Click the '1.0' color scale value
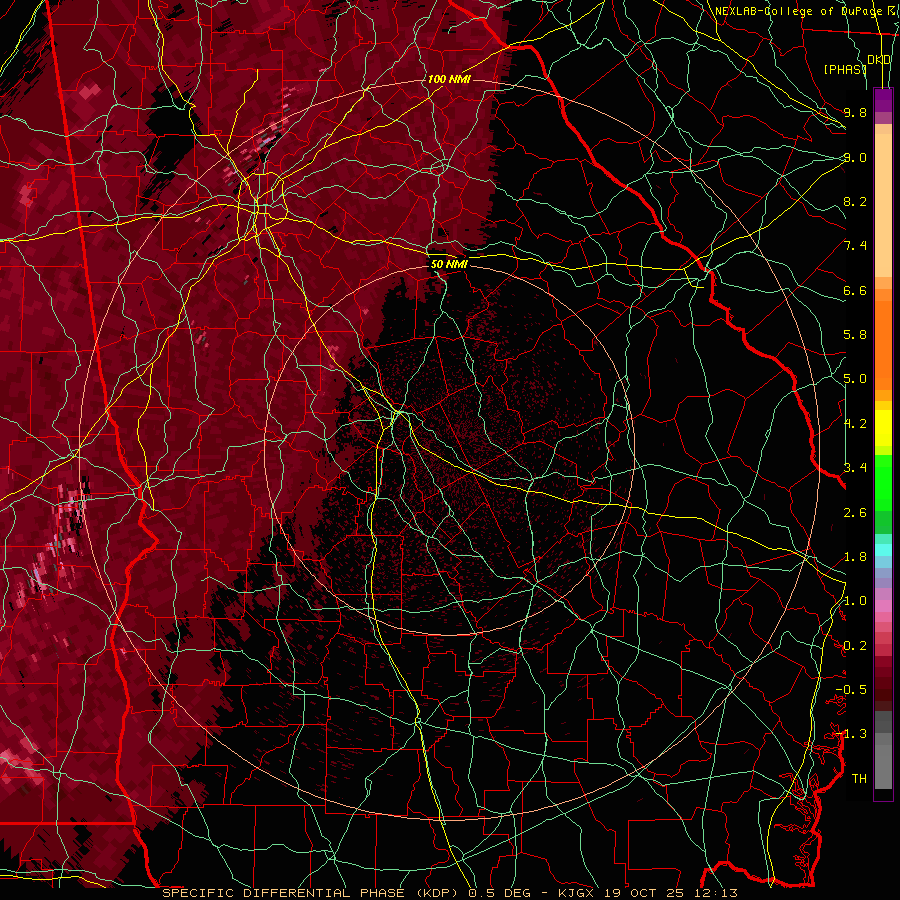Screen dimensions: 900x900 coord(855,601)
